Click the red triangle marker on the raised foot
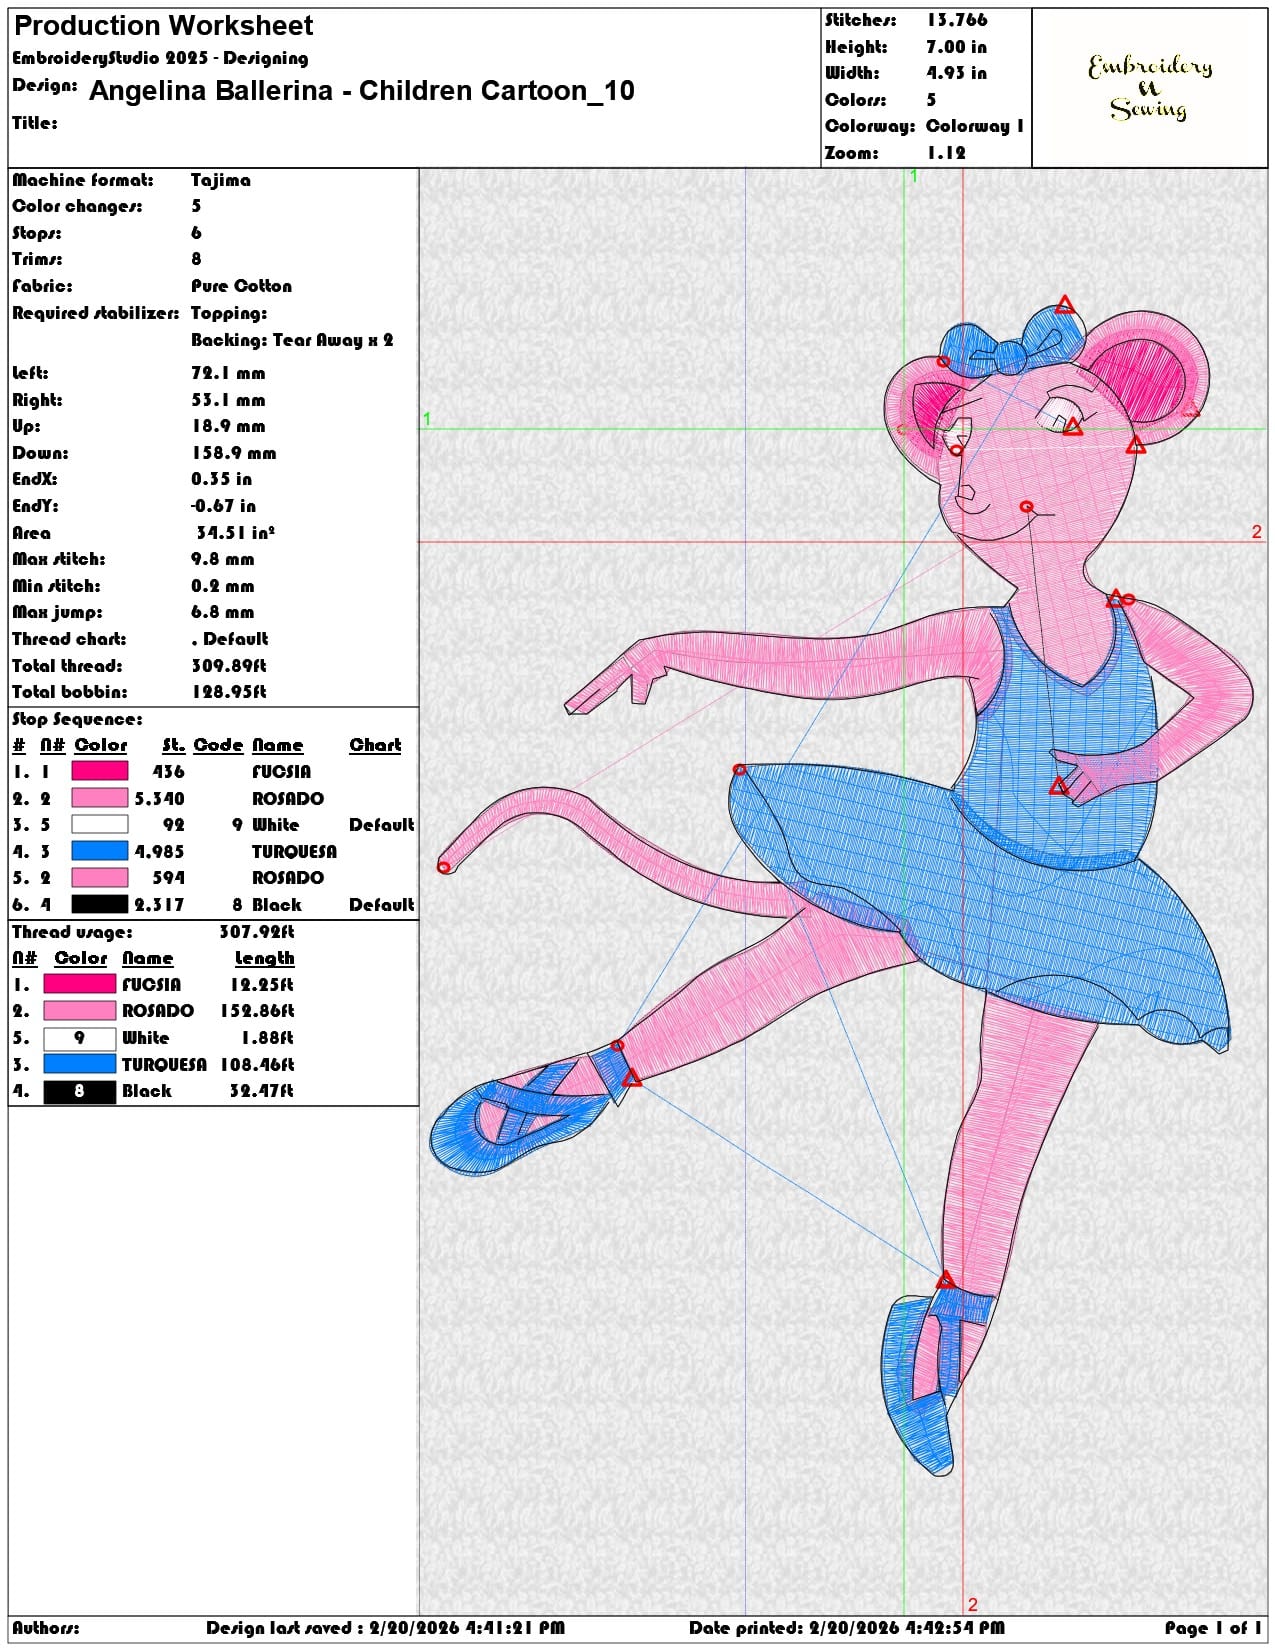1275x1650 pixels. [x=632, y=1078]
